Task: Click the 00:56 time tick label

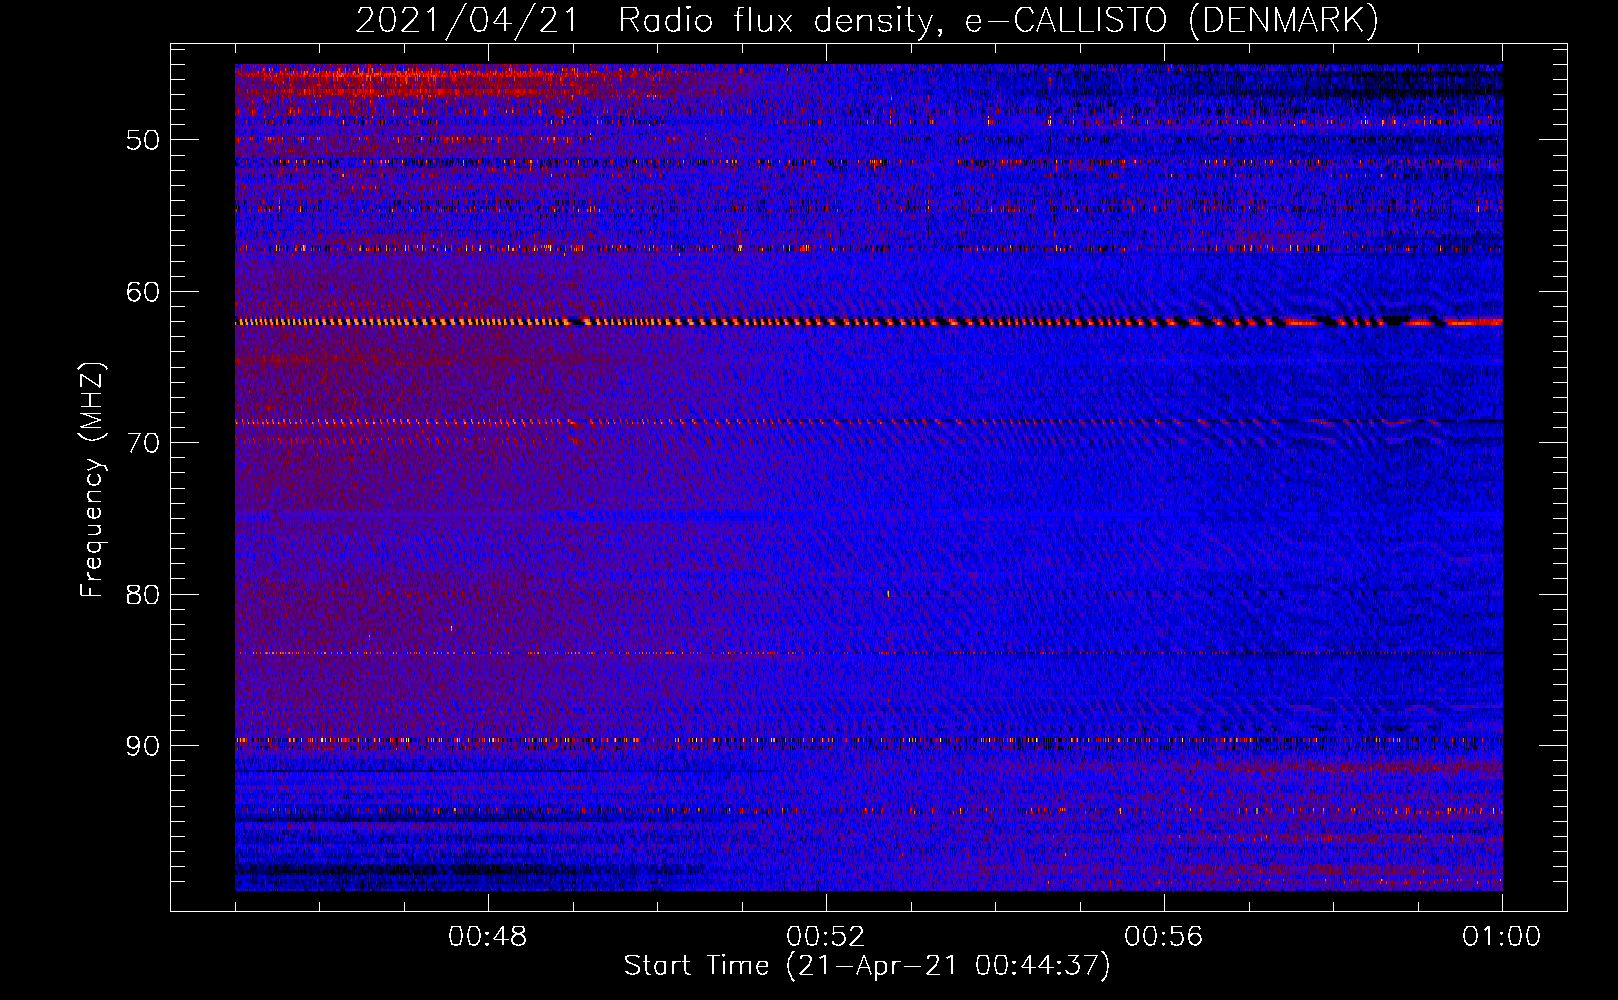Action: pos(1164,937)
